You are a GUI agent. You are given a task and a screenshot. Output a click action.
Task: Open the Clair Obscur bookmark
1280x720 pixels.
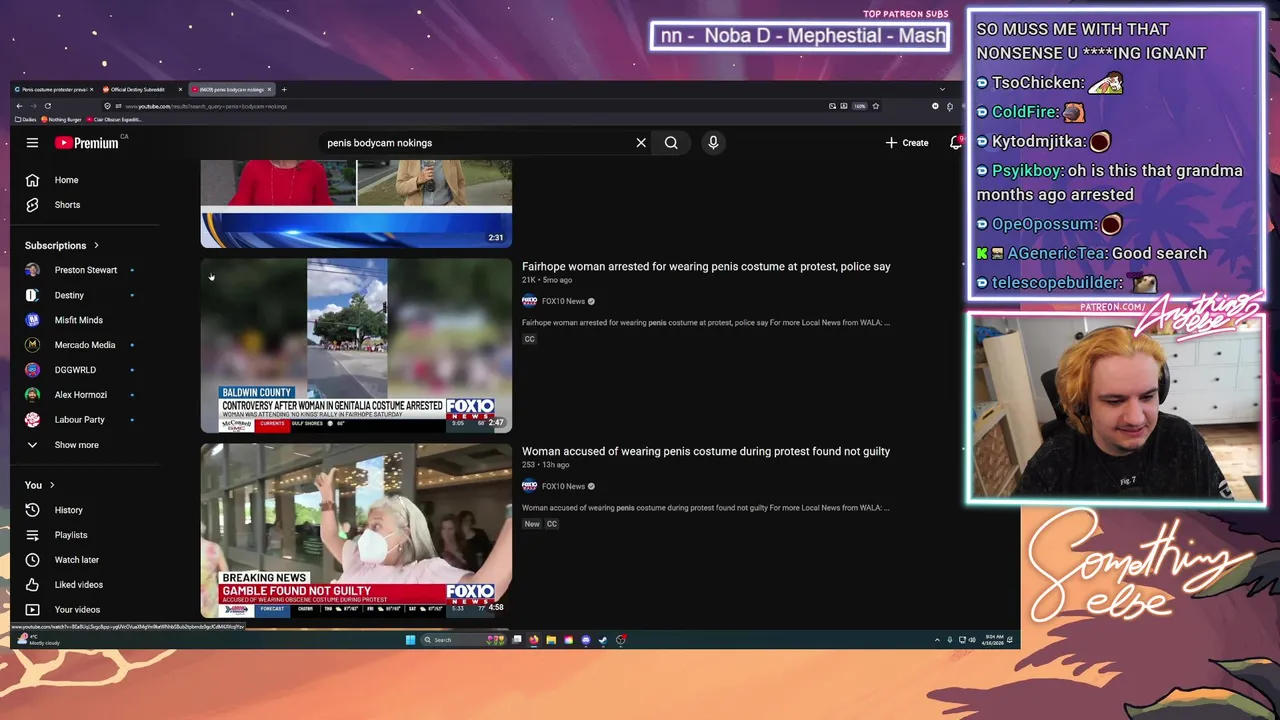(116, 120)
